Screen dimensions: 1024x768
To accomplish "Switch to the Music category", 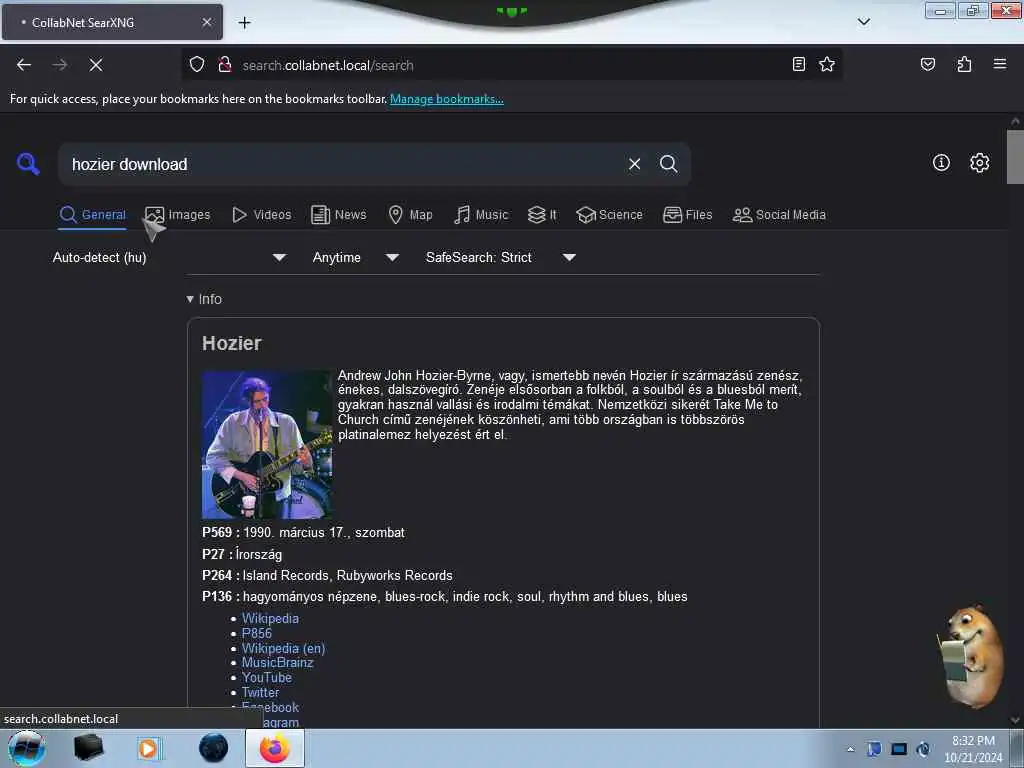I will [x=481, y=215].
